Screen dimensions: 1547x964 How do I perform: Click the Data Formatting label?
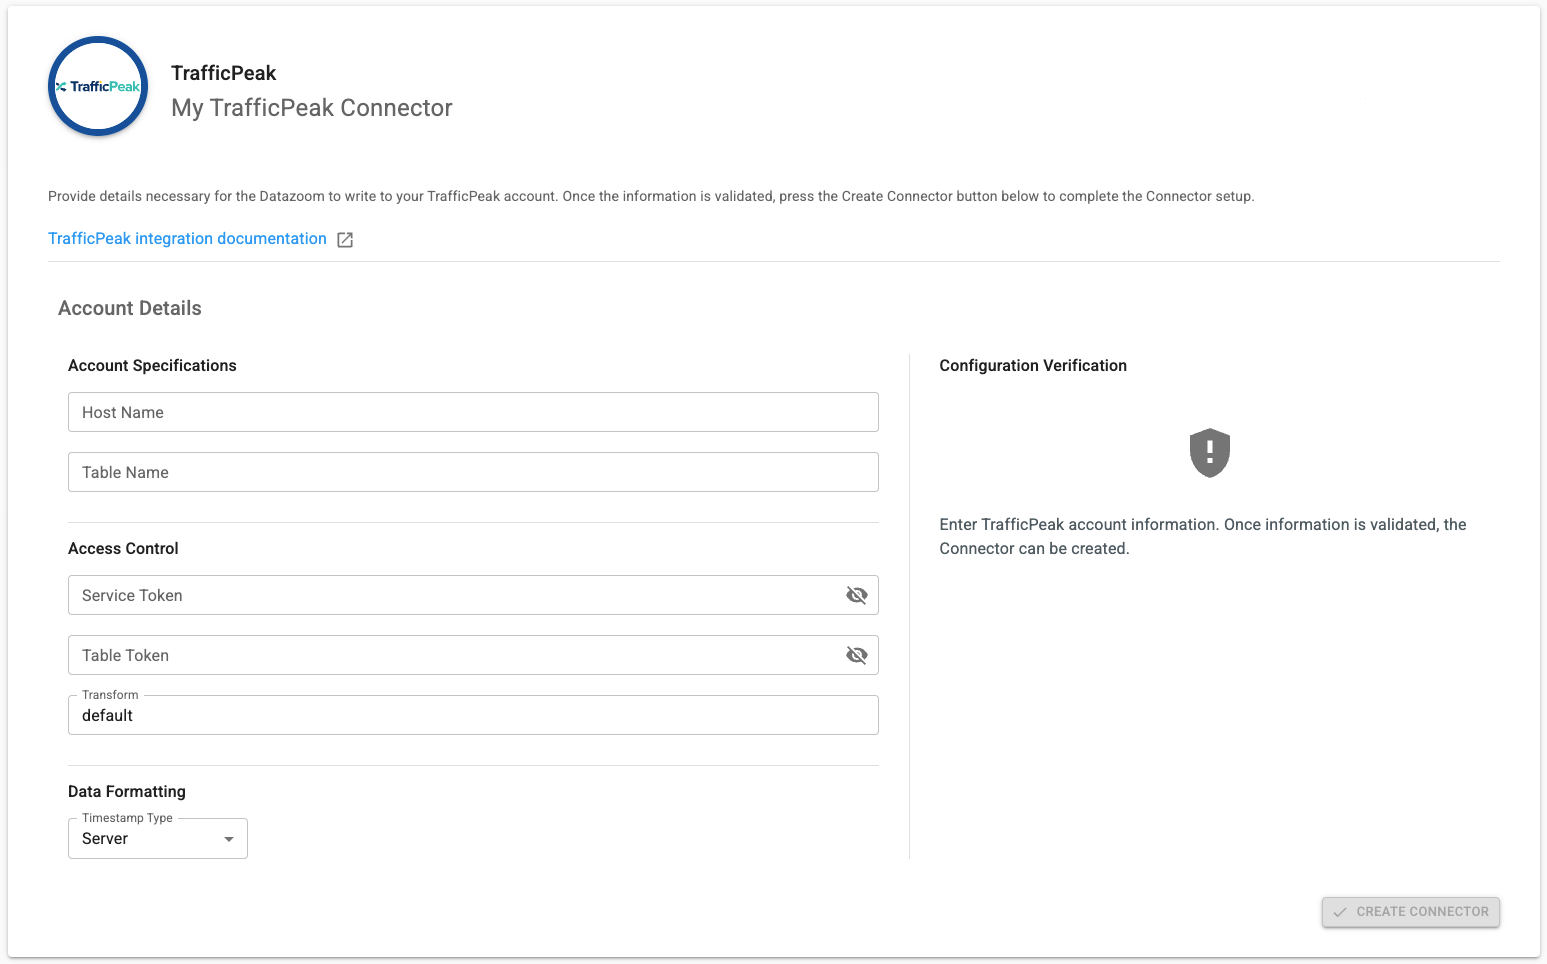[x=127, y=792]
